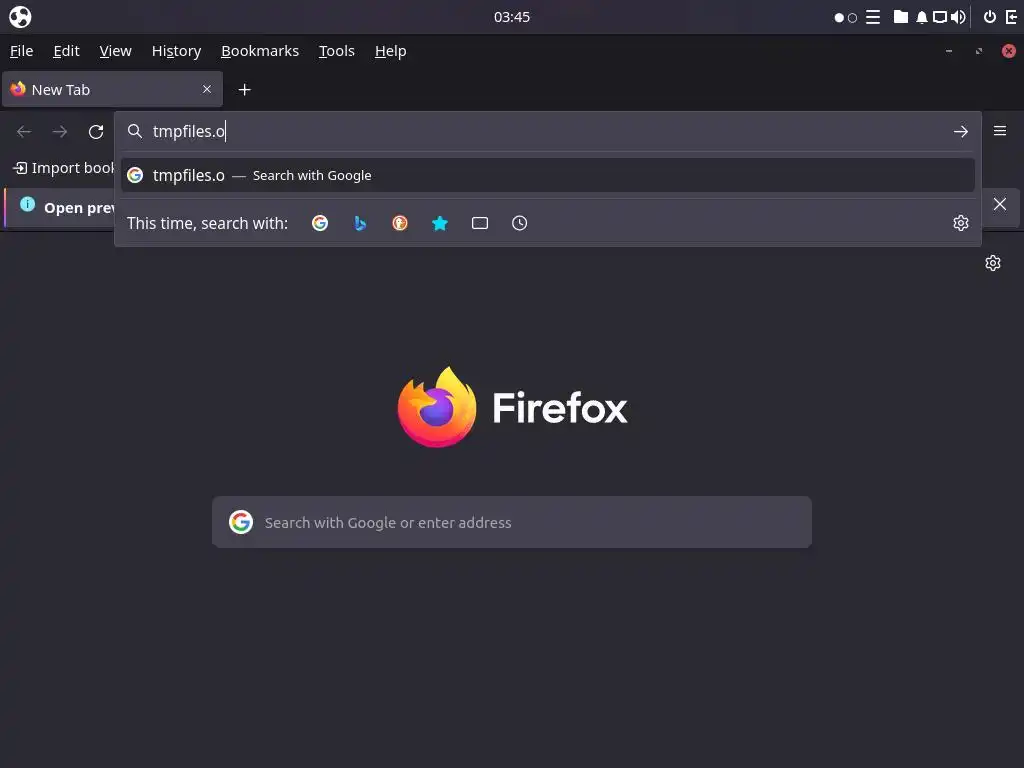This screenshot has height=768, width=1024.
Task: Close the New Tab tab
Action: (x=207, y=89)
